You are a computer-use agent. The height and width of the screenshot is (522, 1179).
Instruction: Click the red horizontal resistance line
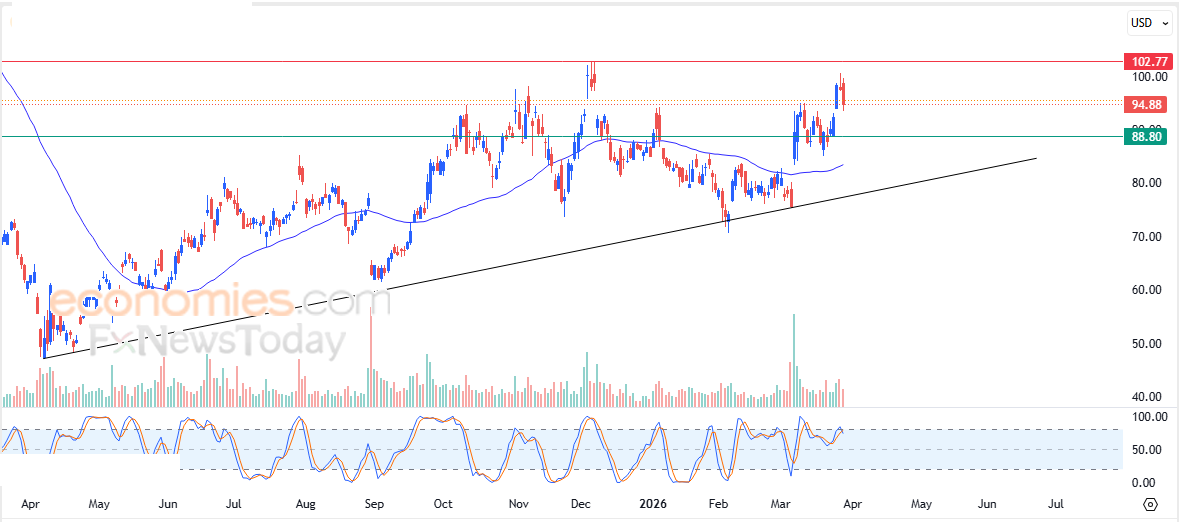tap(560, 61)
